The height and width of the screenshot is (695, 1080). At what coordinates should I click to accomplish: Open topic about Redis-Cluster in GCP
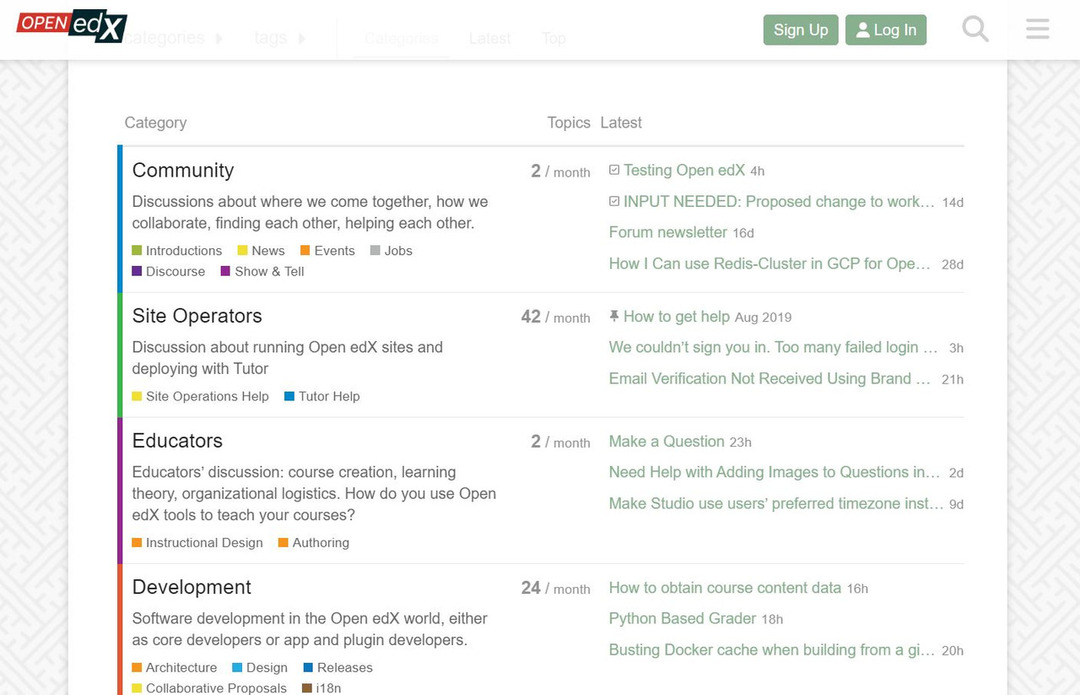tap(769, 264)
